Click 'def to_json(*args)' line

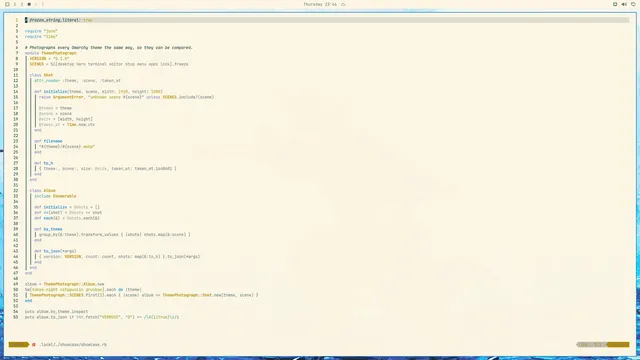coord(55,251)
